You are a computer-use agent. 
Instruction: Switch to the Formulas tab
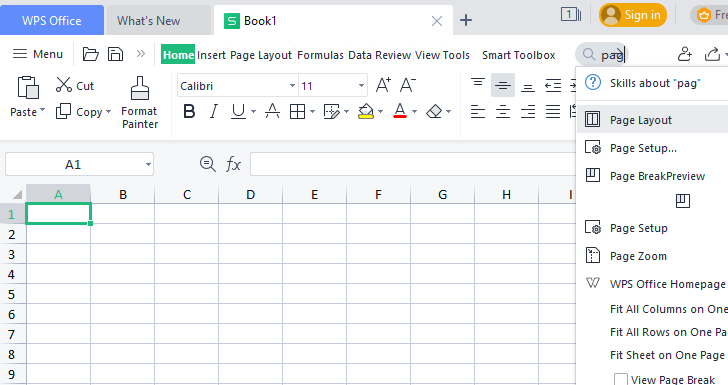point(320,55)
